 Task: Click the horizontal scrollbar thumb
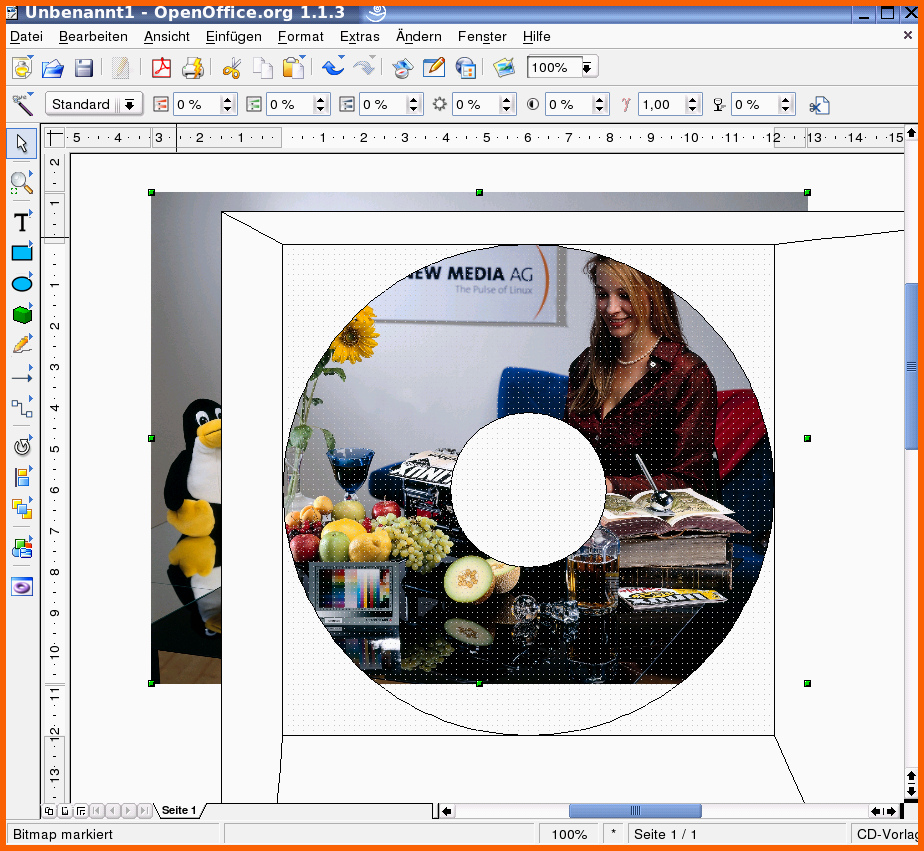point(635,811)
